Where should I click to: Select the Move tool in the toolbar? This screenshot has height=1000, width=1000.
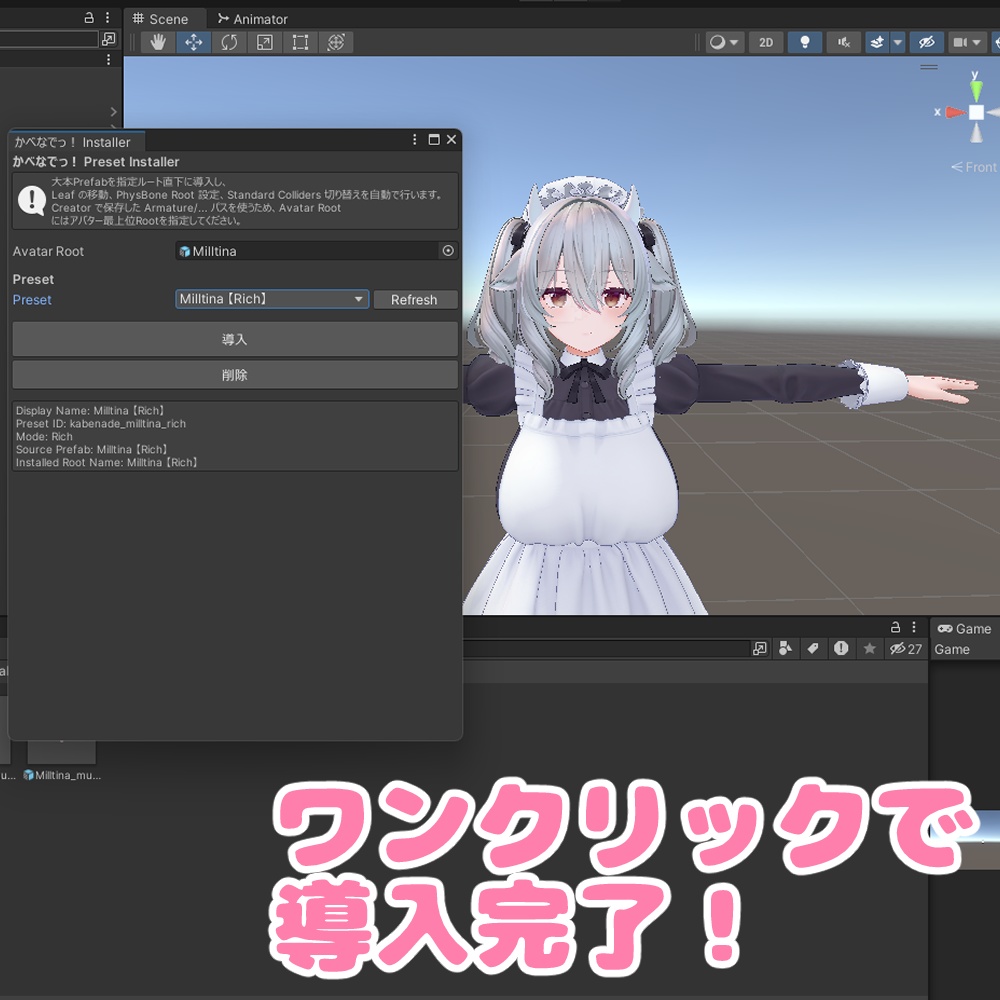click(192, 42)
